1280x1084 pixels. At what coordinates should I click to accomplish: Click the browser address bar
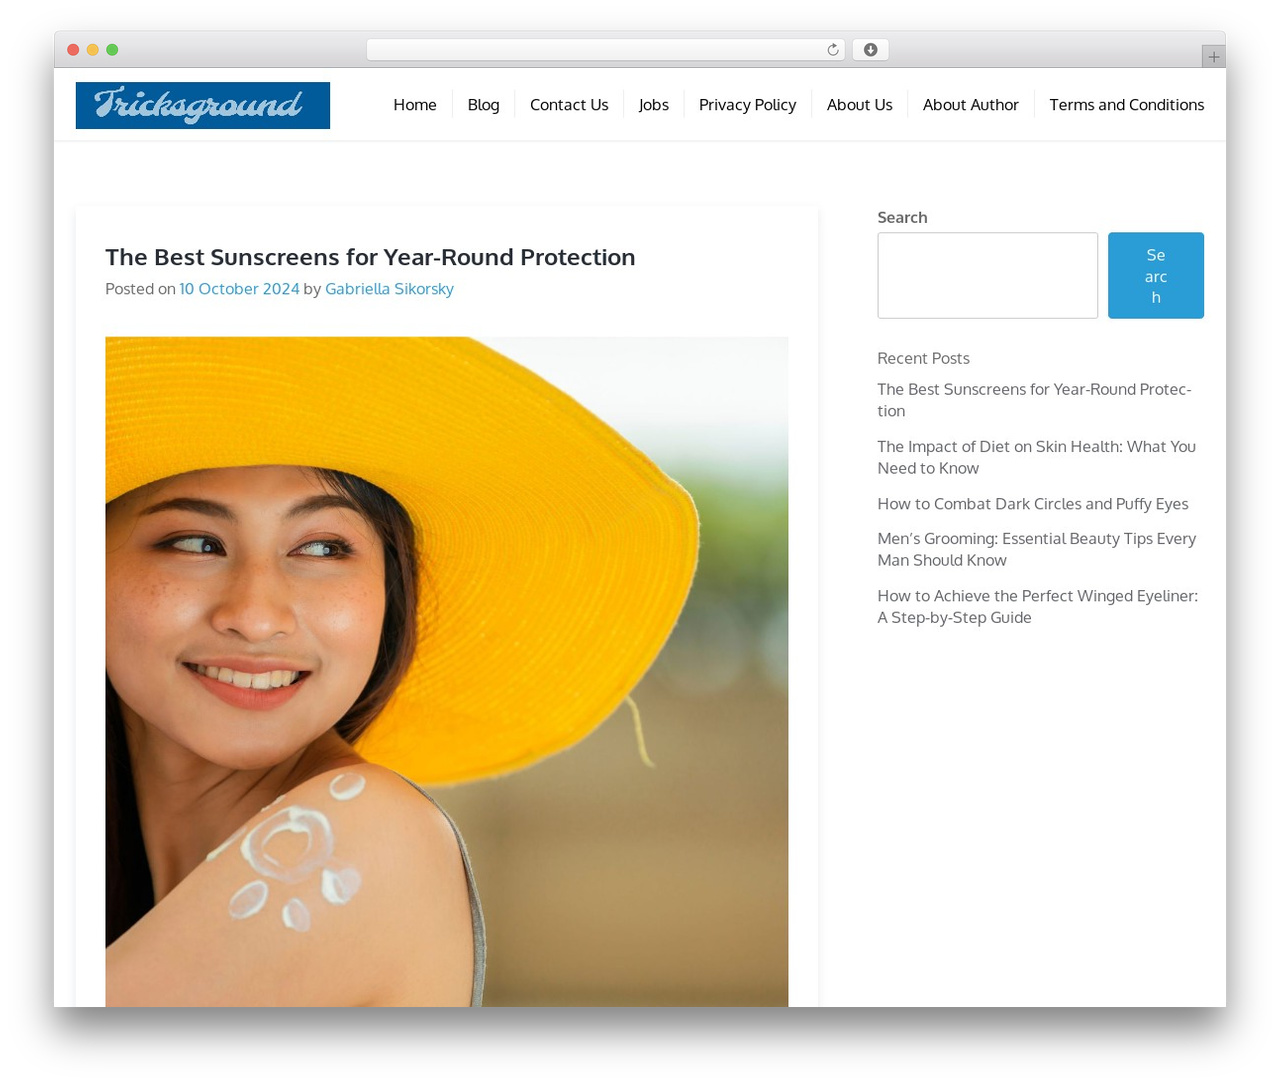605,50
